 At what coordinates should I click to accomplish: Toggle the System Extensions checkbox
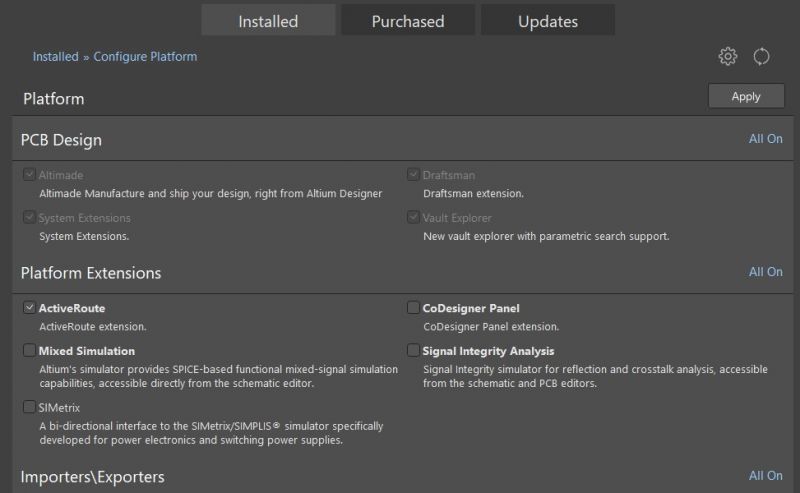[x=29, y=217]
